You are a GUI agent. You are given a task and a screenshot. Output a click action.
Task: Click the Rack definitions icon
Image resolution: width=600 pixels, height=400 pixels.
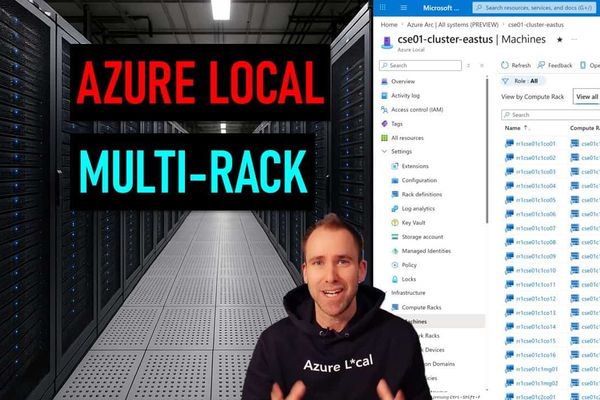[x=395, y=194]
